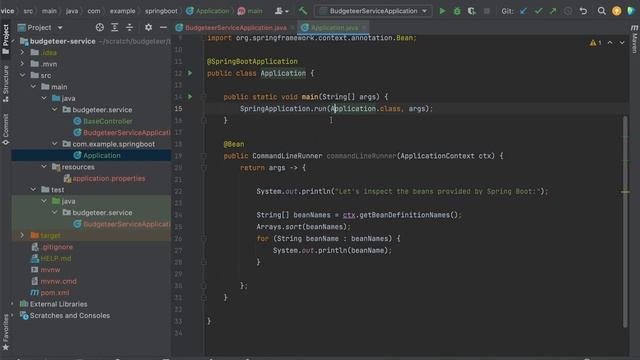Run with coverage from the toolbar

tap(472, 11)
